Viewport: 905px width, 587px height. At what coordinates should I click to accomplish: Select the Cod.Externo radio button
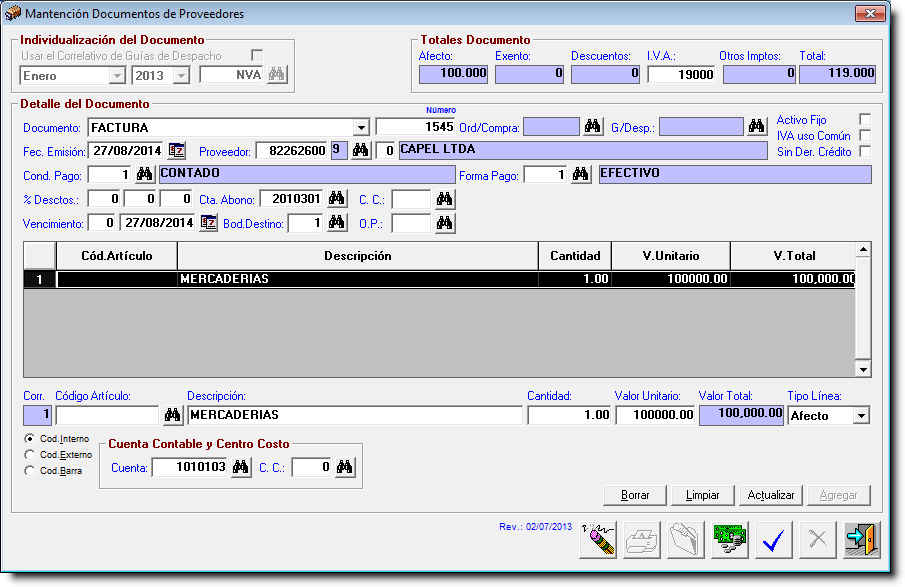pos(29,455)
